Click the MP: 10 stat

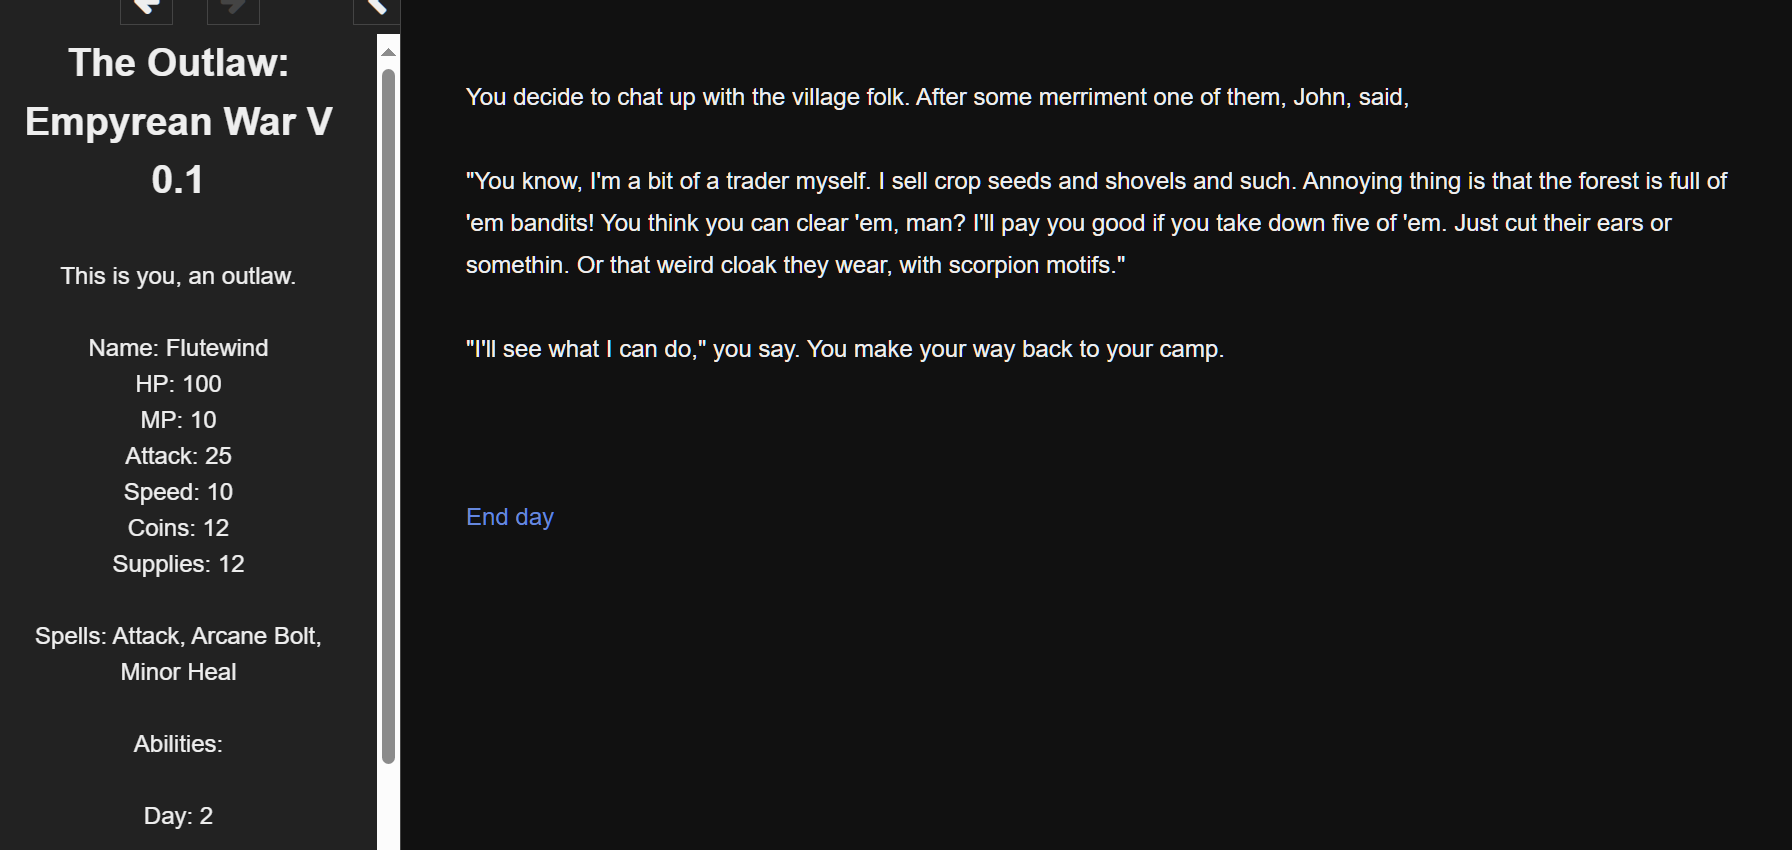[x=178, y=420]
